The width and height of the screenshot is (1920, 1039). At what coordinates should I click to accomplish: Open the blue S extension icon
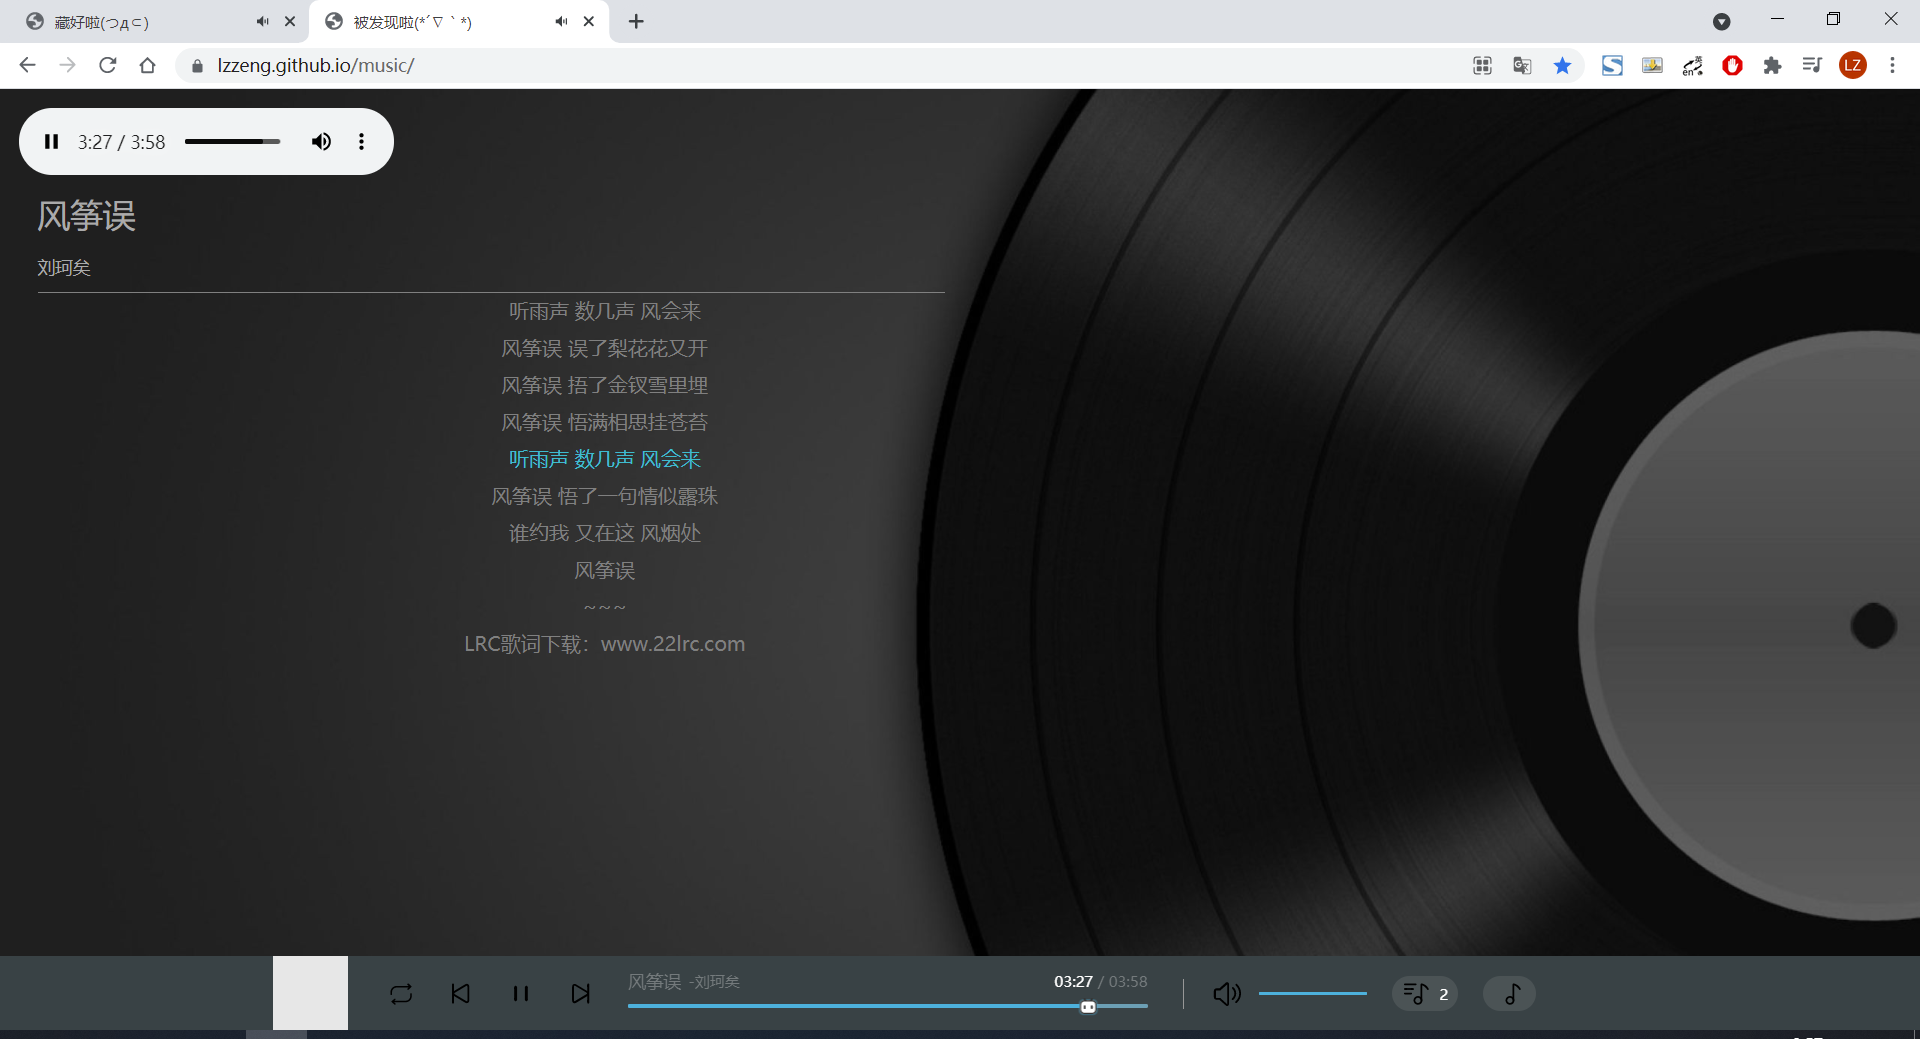(1612, 65)
